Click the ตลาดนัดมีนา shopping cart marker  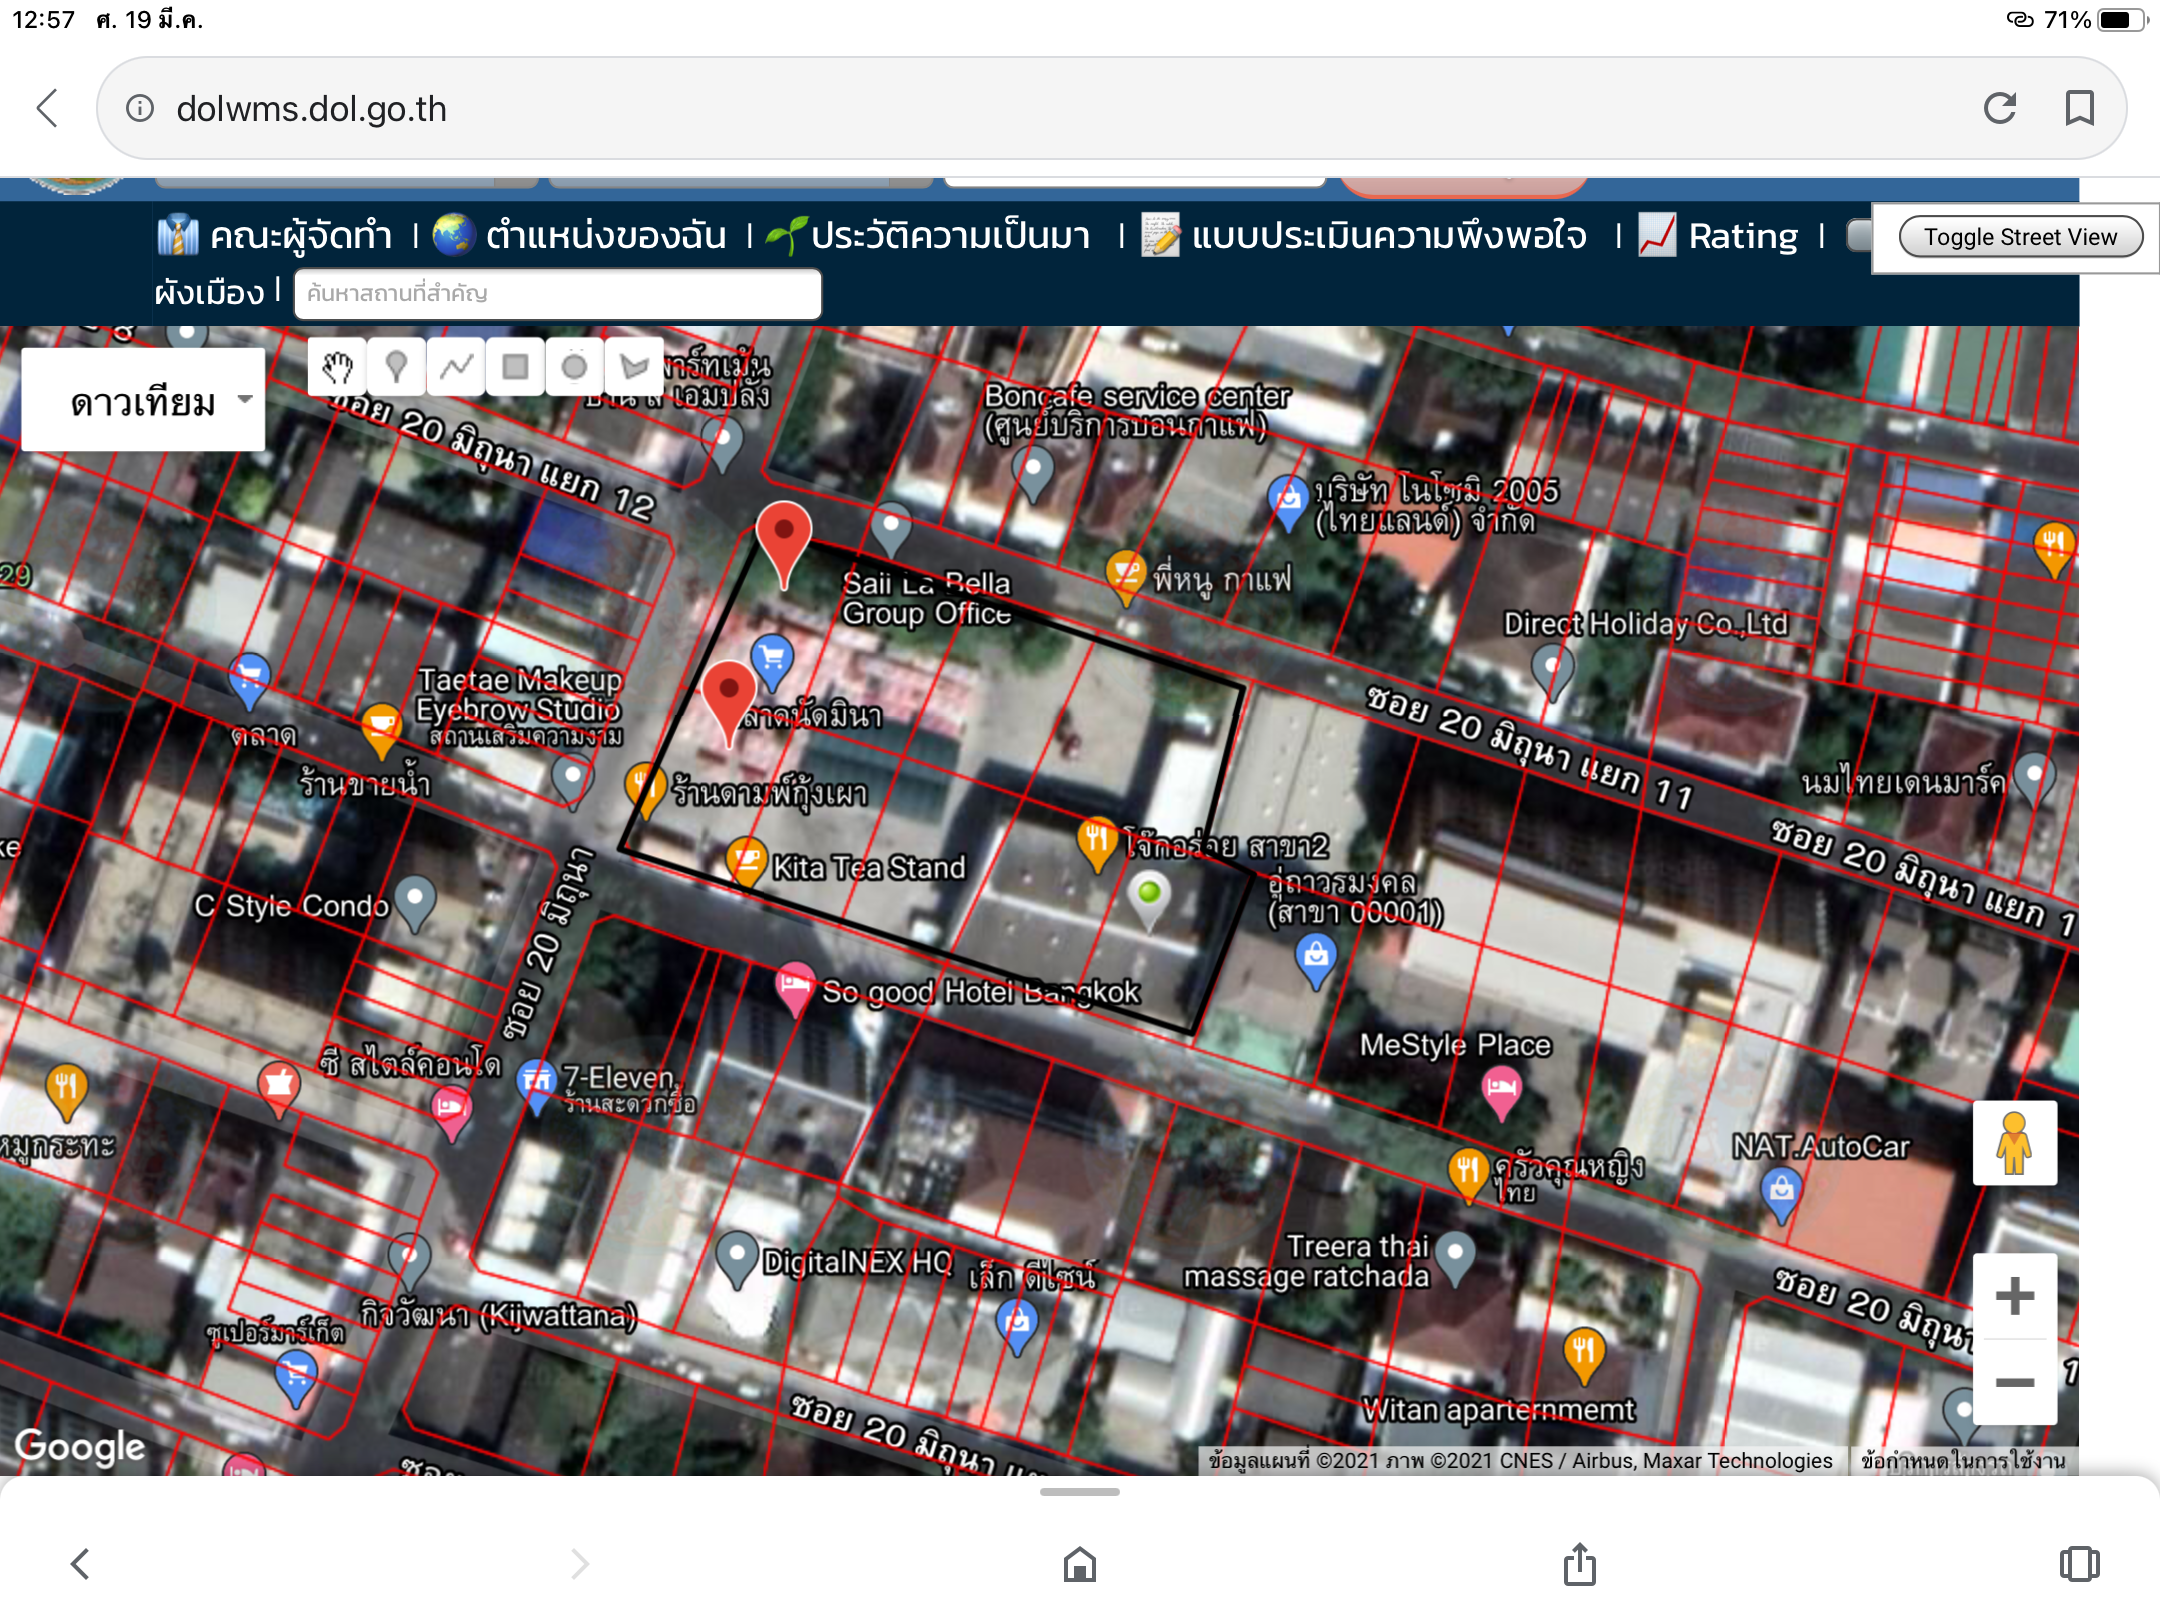(x=772, y=662)
